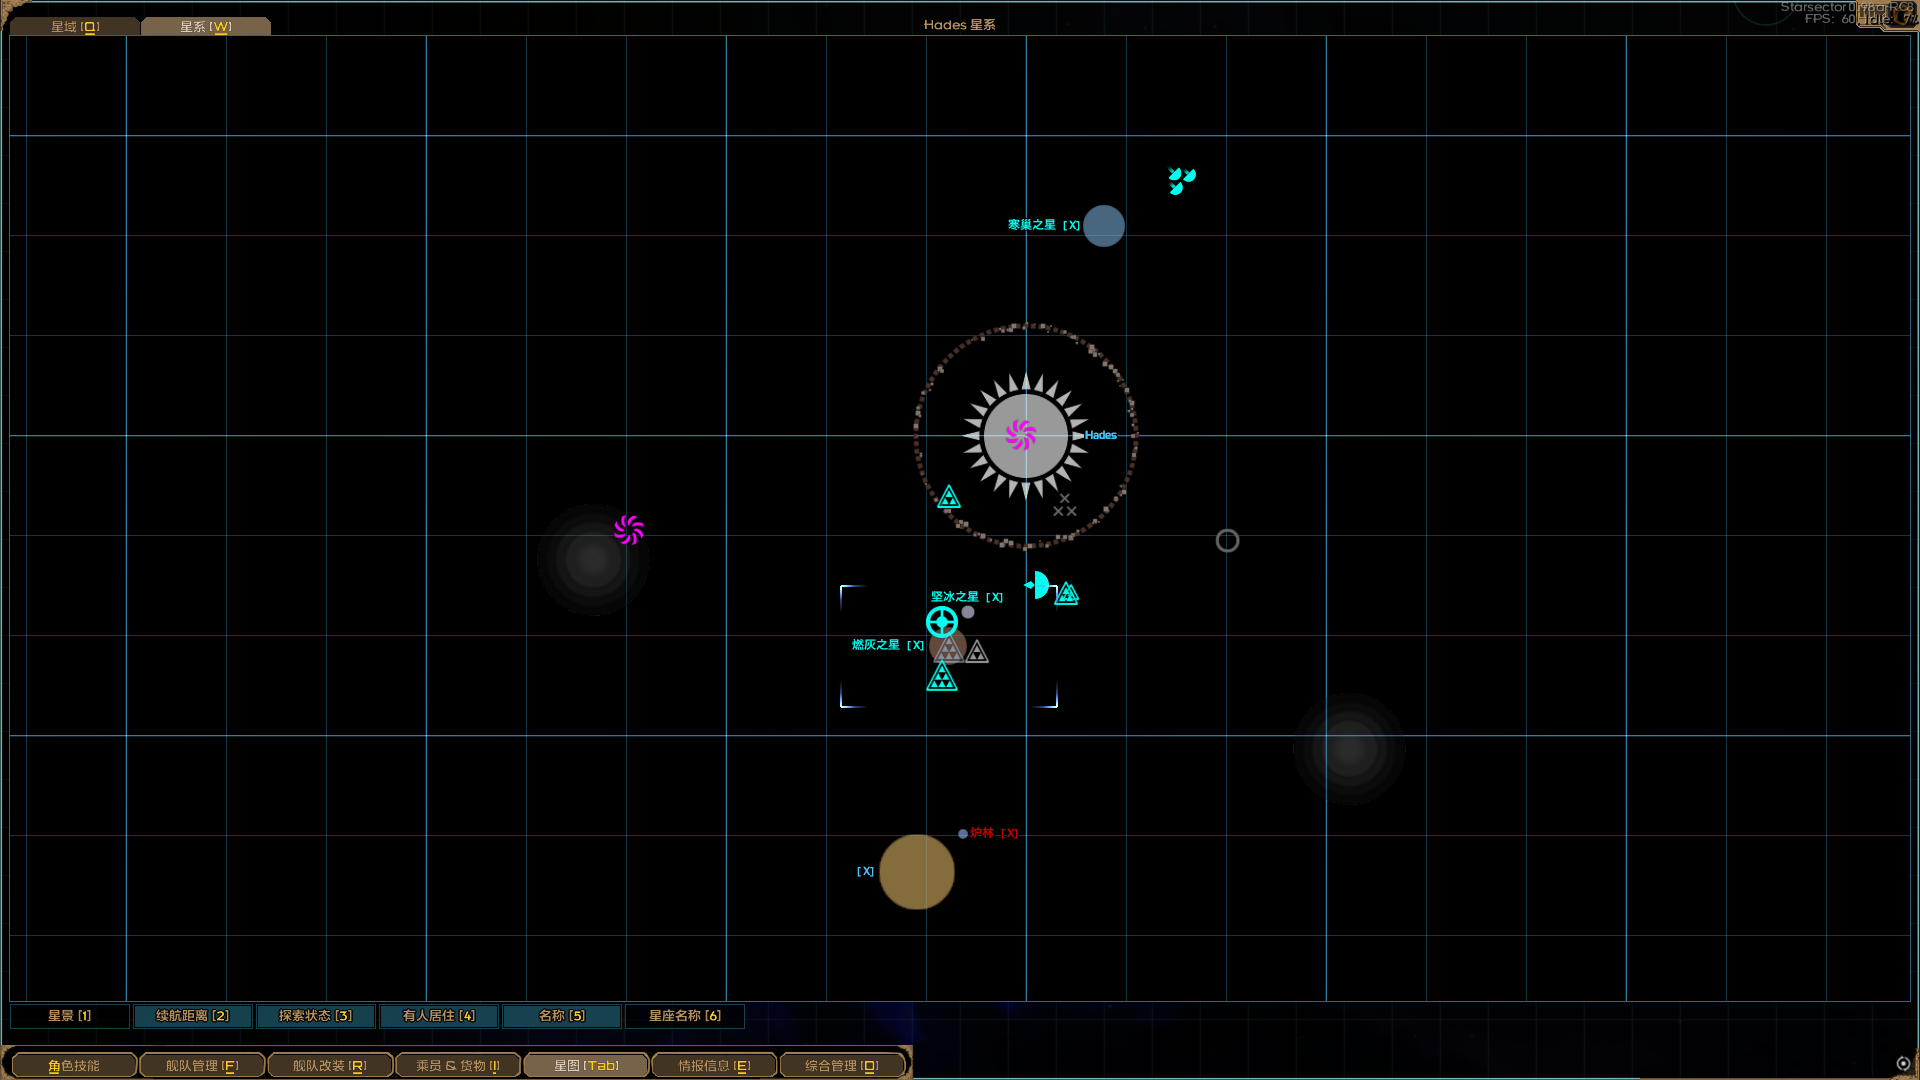
Task: Click the large tan gas giant planet
Action: click(916, 872)
